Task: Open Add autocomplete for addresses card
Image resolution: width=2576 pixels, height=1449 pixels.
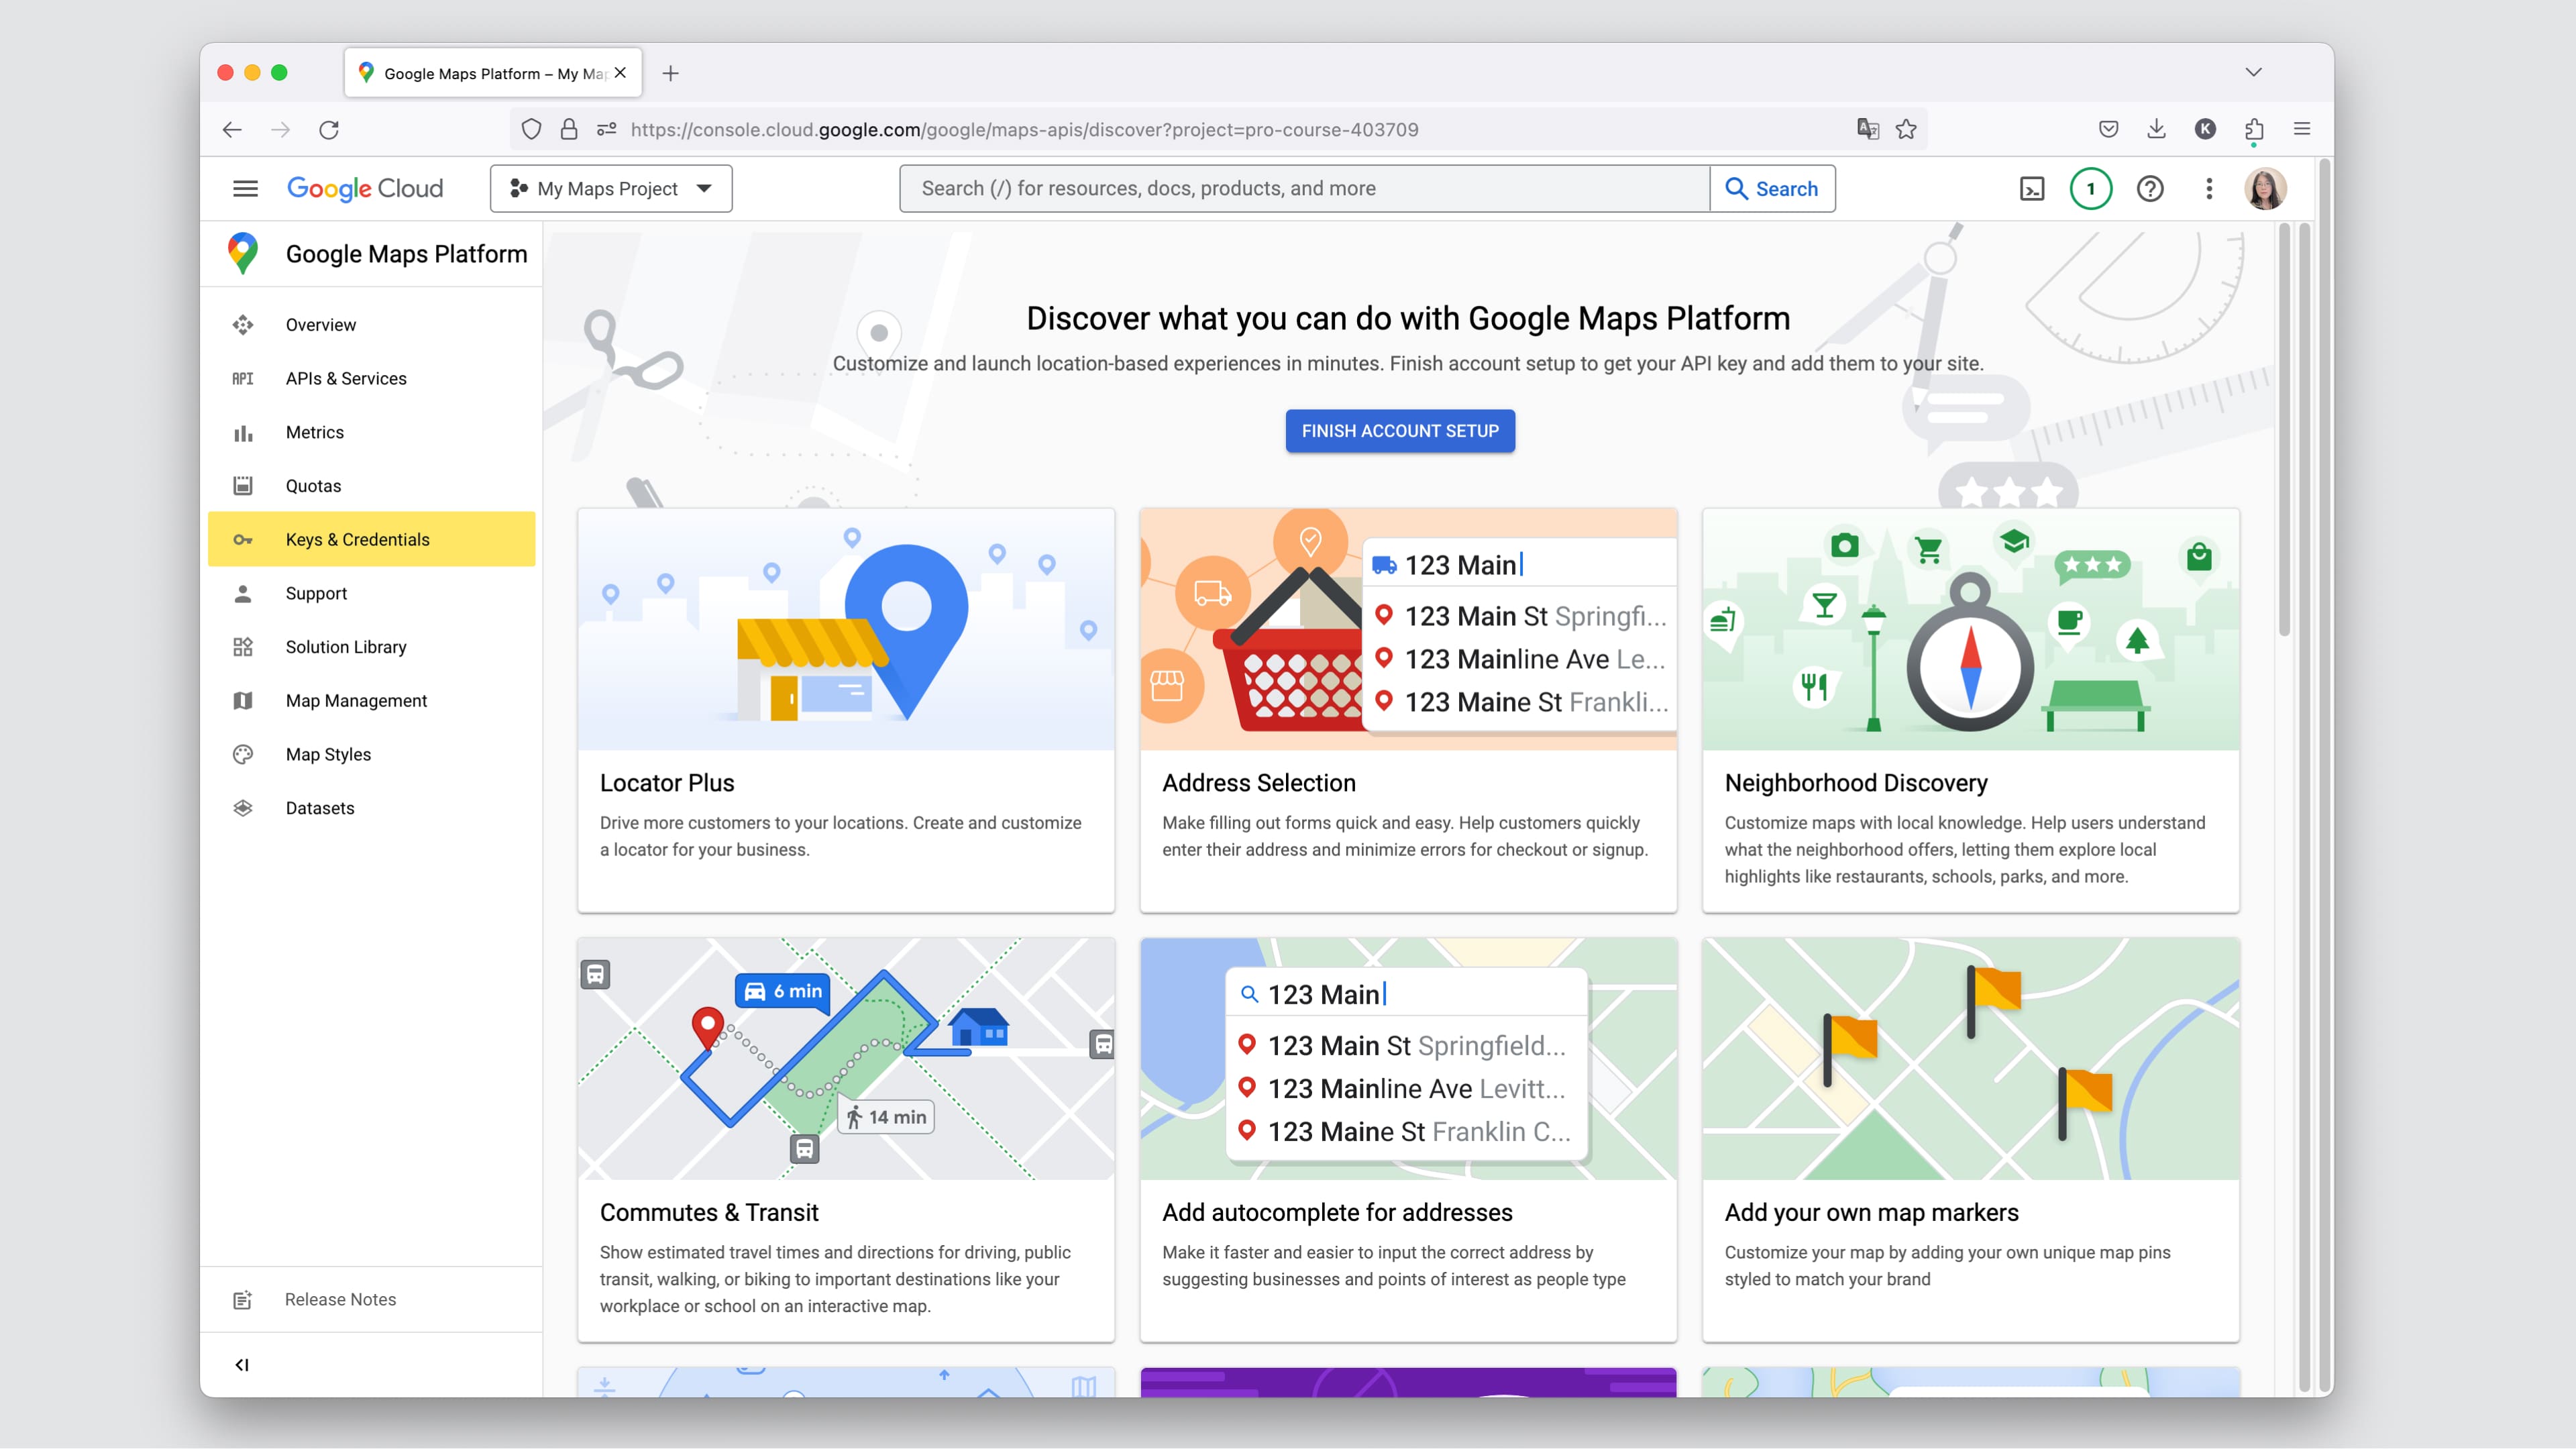Action: click(1408, 1140)
